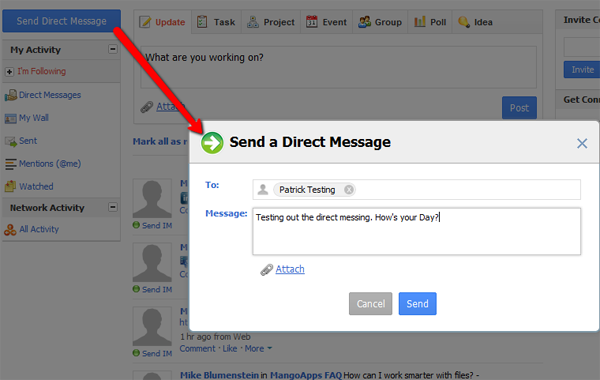Switch to the Group tab
This screenshot has width=600, height=380.
pyautogui.click(x=380, y=22)
